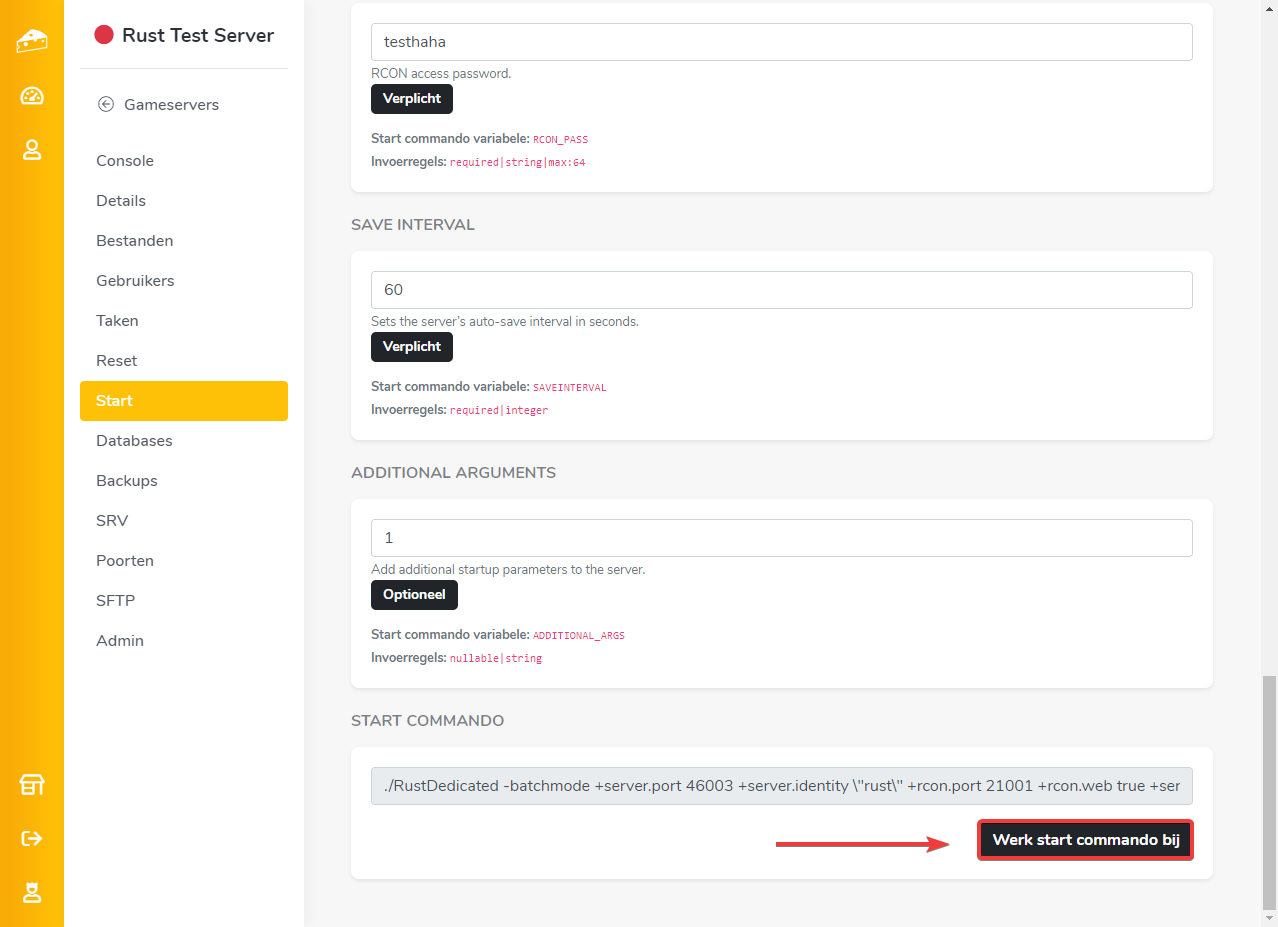1278x927 pixels.
Task: Focus the Save Interval input field
Action: tap(781, 290)
